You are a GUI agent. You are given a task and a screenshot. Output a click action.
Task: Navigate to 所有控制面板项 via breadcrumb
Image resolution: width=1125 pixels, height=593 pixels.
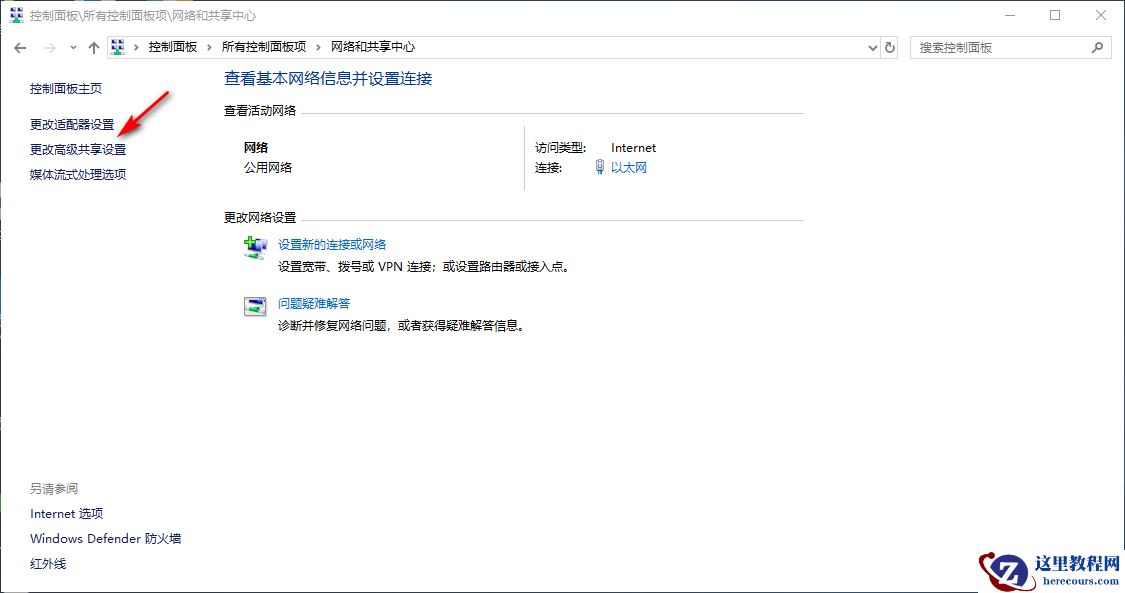coord(263,46)
